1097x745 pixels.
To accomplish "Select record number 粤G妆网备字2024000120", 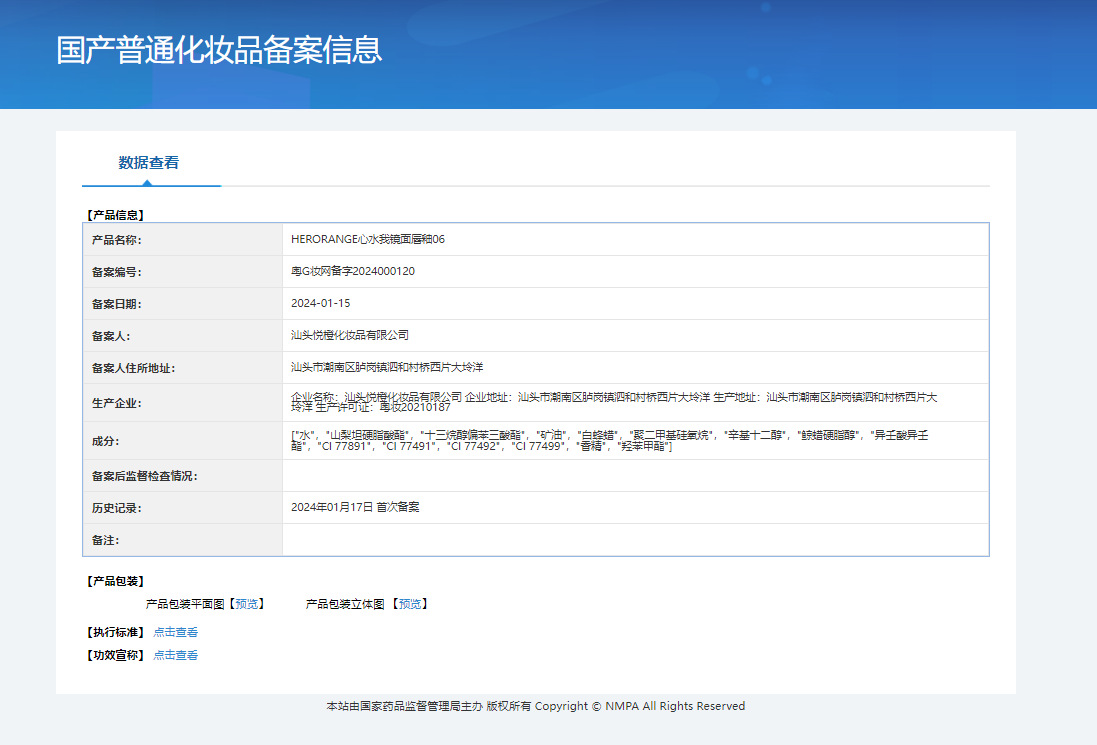I will pyautogui.click(x=353, y=271).
